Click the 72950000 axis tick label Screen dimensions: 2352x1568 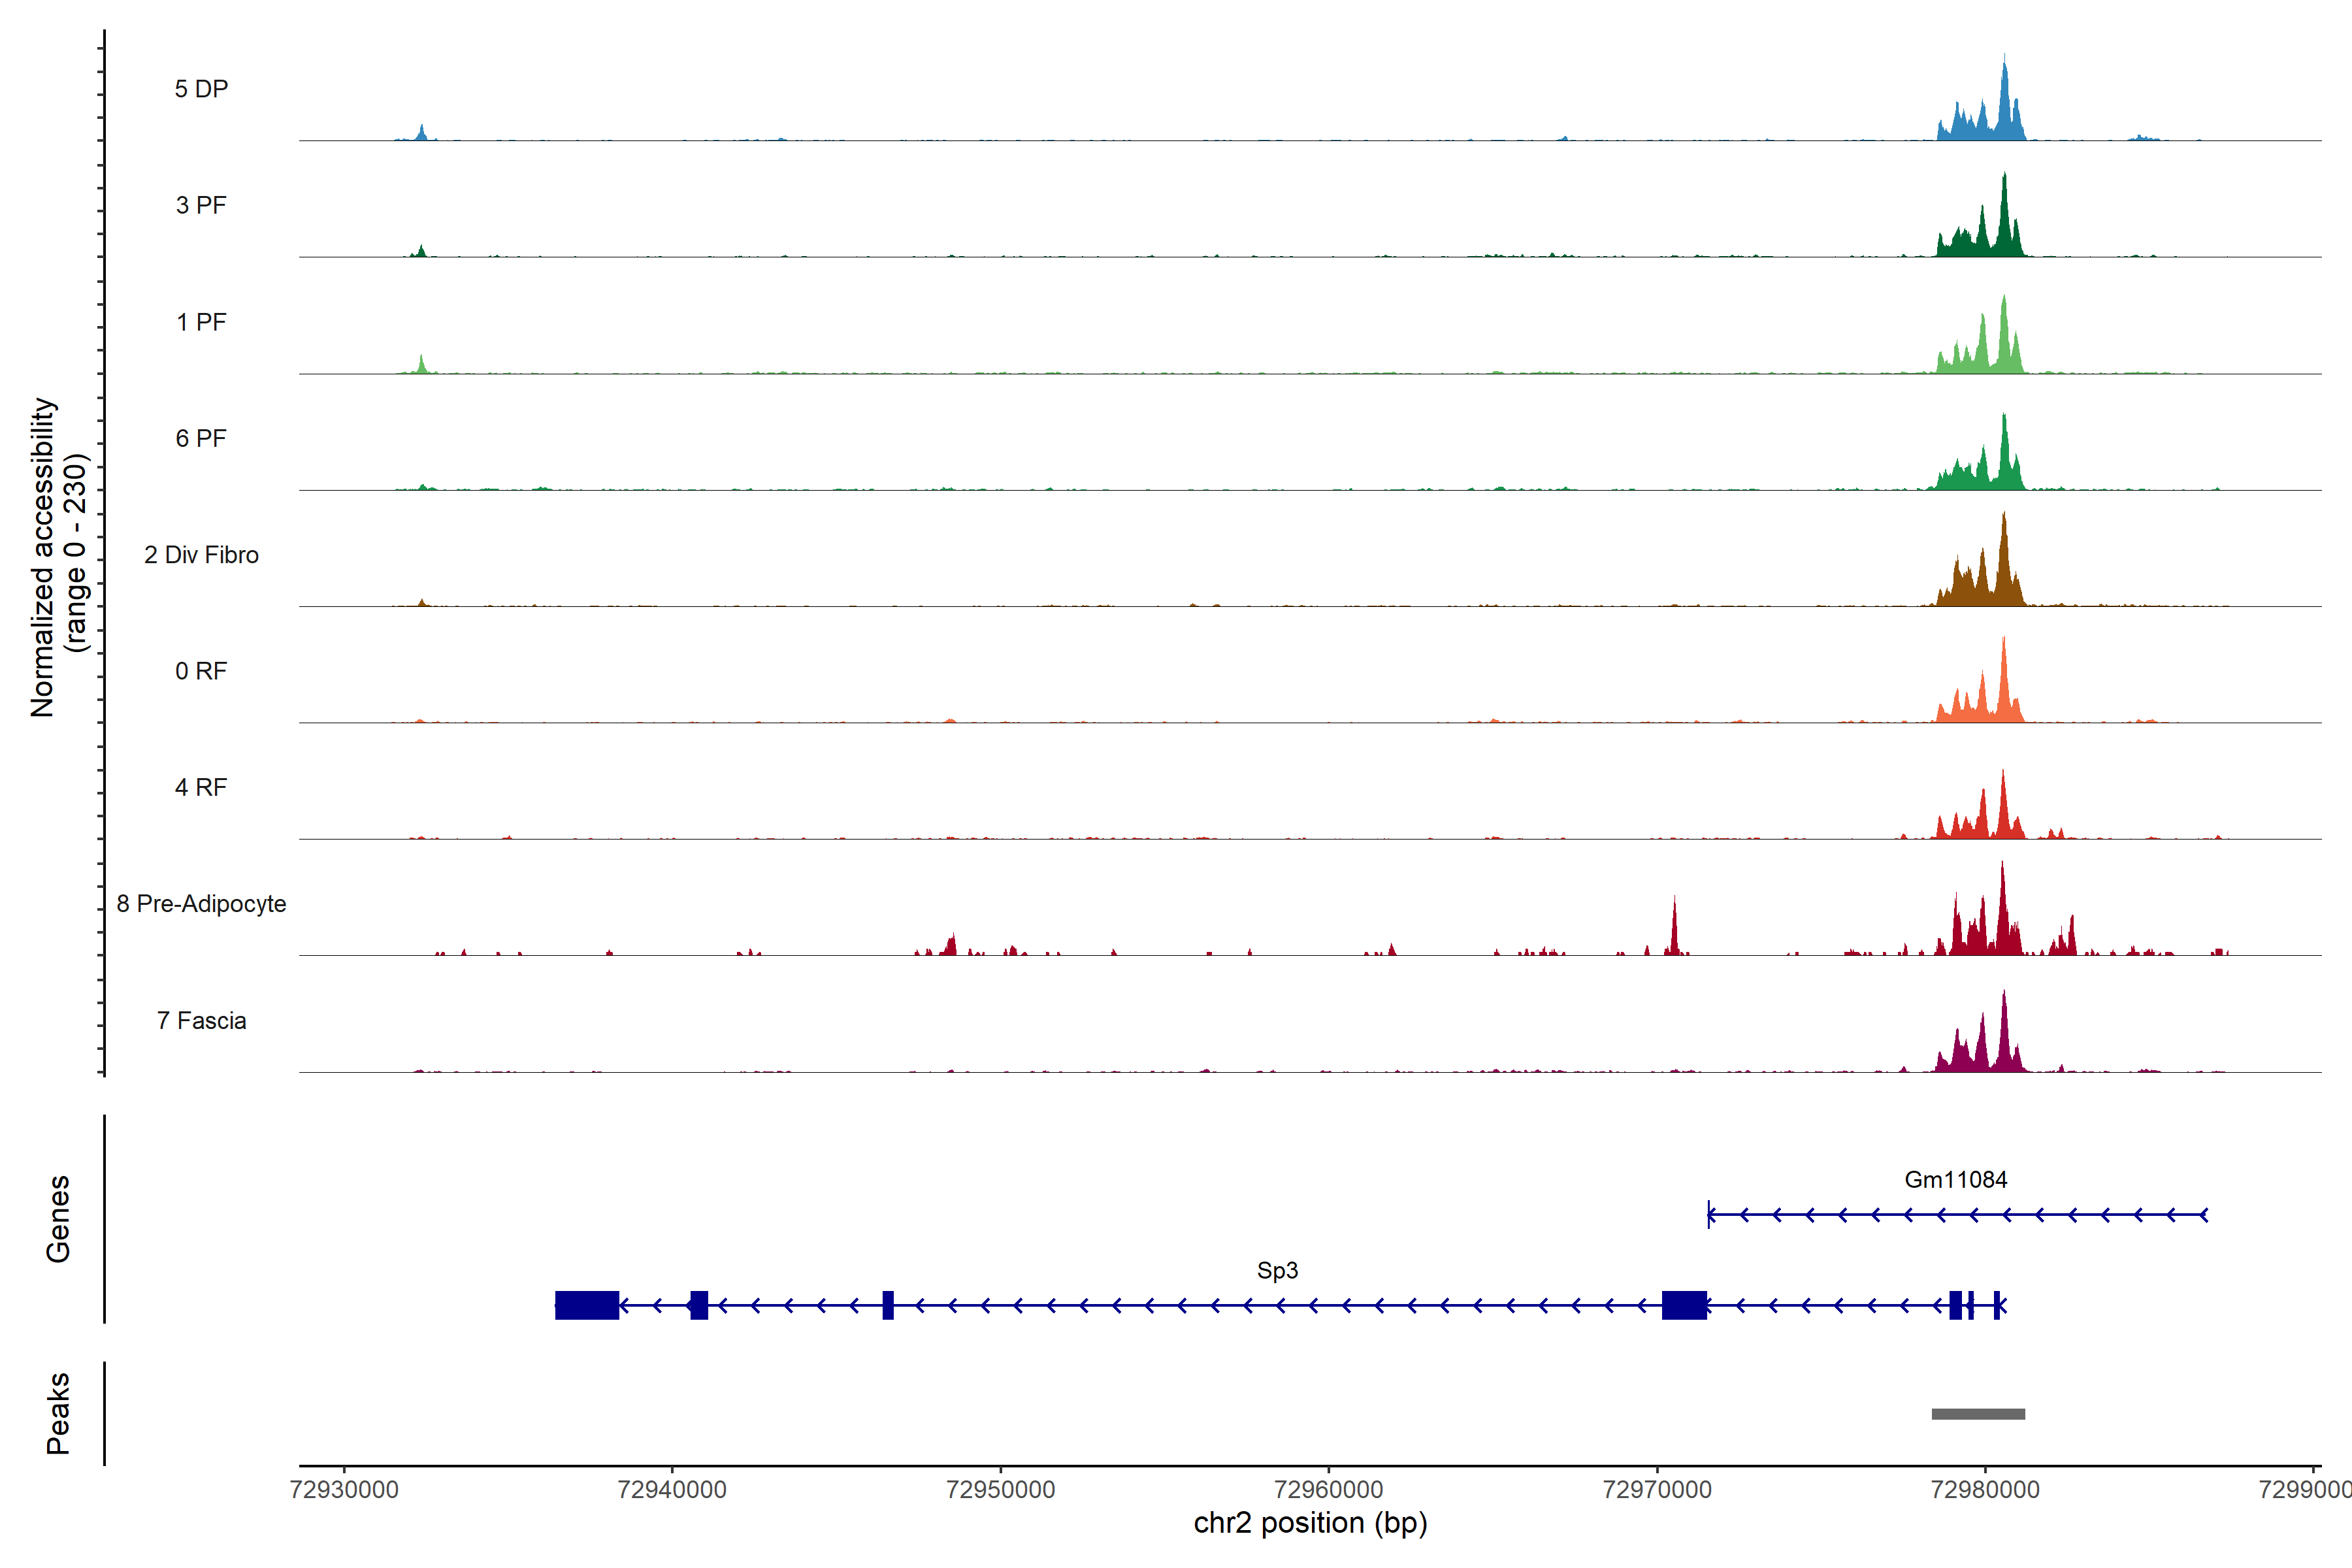pyautogui.click(x=1000, y=1489)
